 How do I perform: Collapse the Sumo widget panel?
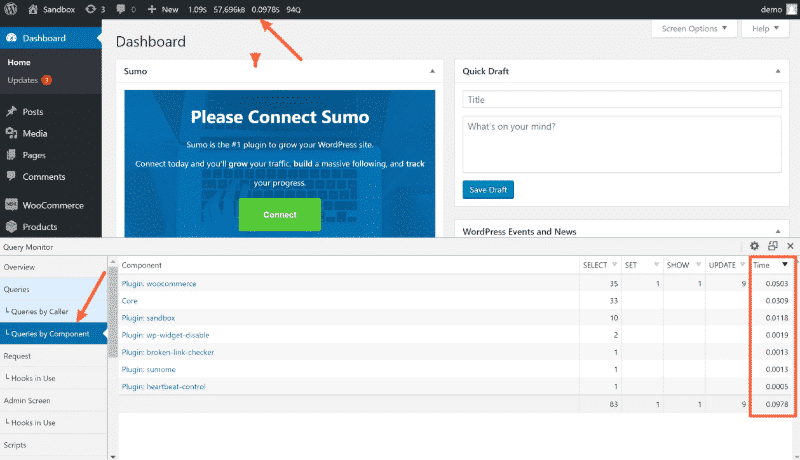432,72
